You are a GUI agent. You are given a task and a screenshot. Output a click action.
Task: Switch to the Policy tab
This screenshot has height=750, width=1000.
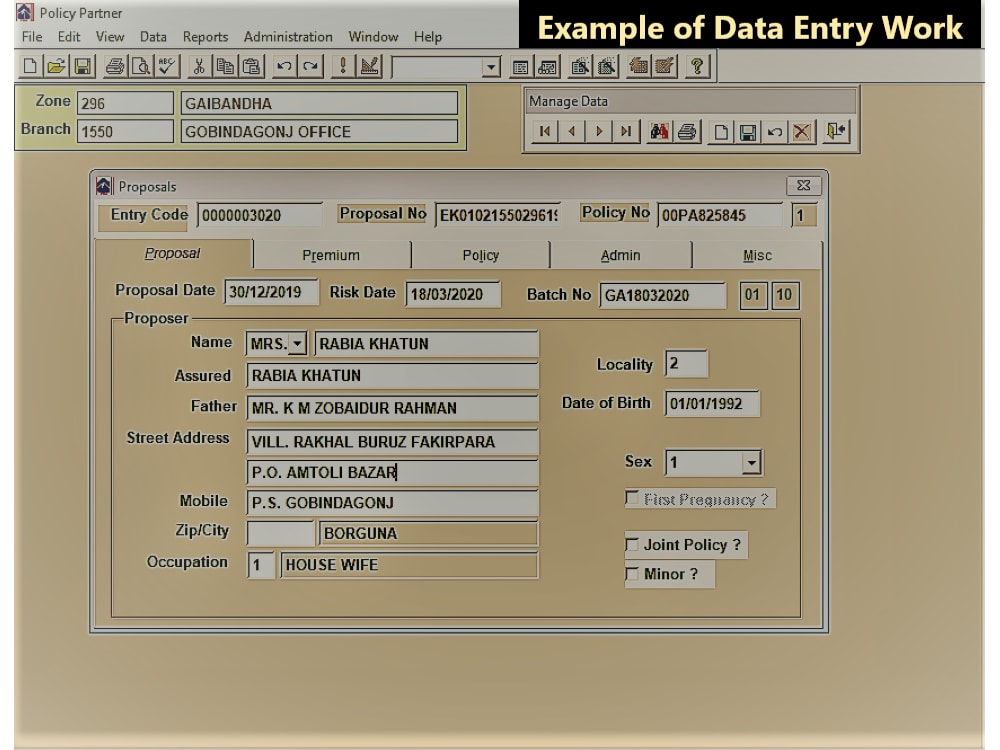pyautogui.click(x=480, y=255)
